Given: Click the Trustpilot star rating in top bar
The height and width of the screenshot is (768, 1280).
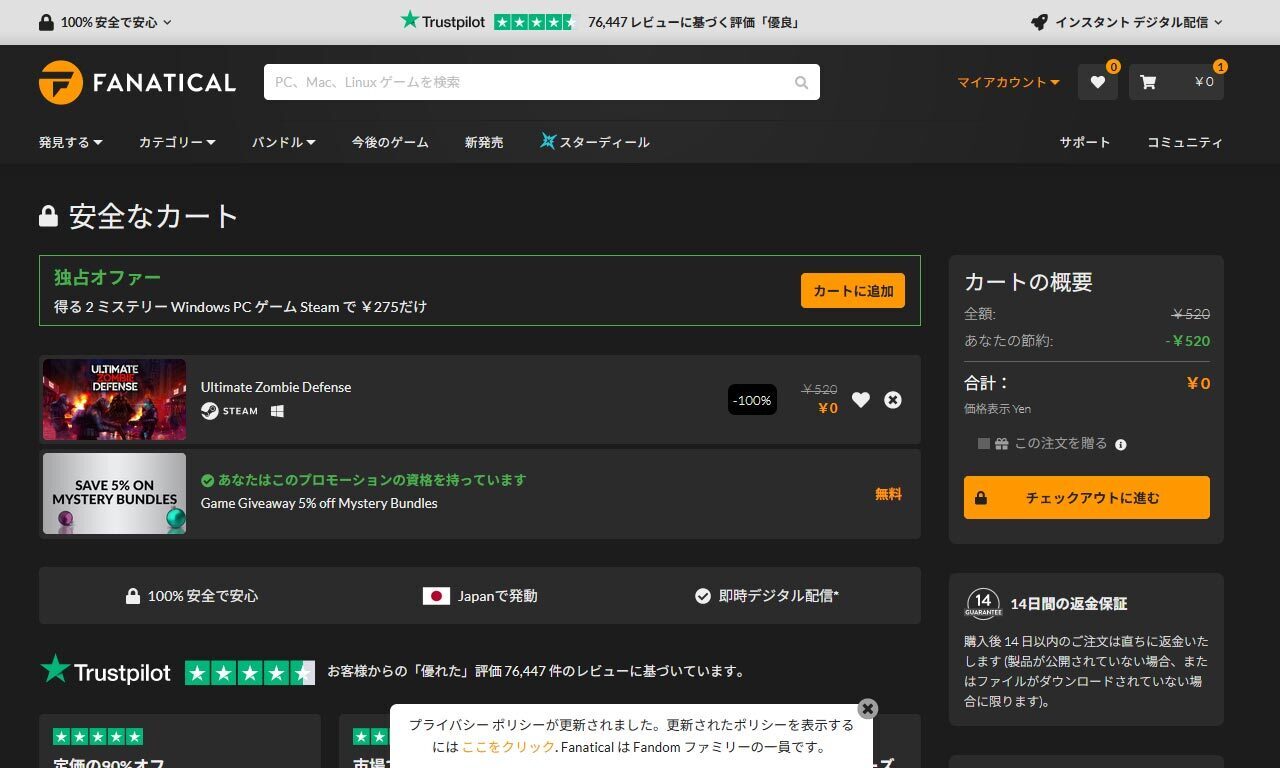Looking at the screenshot, I should point(534,21).
